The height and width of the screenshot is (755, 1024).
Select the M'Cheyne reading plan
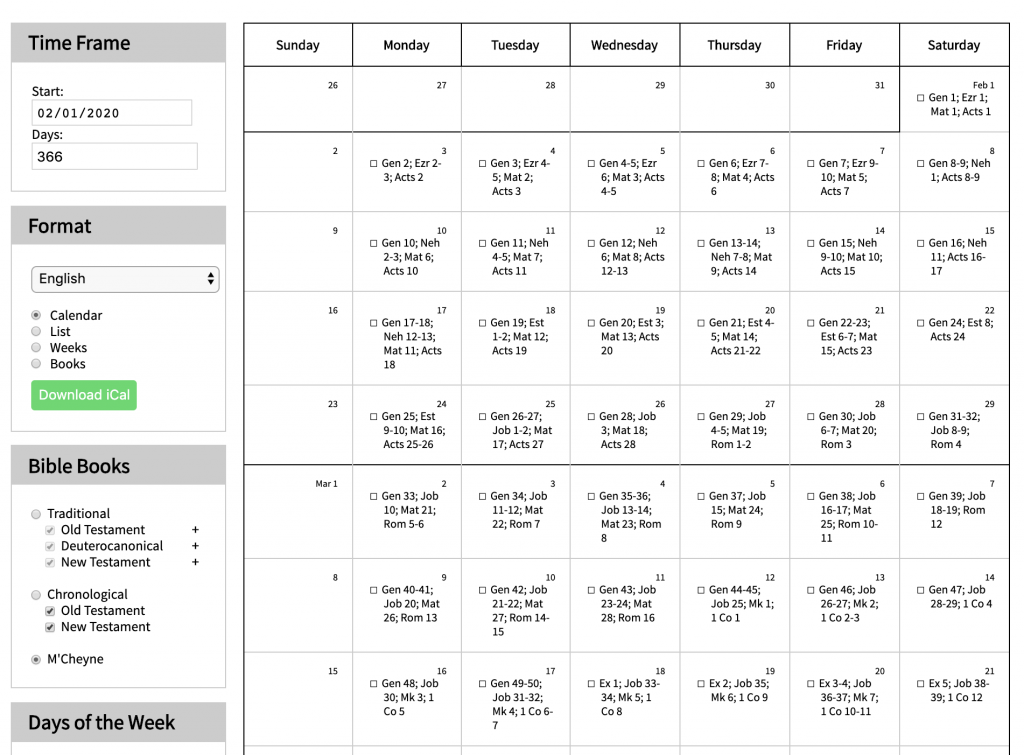click(36, 658)
